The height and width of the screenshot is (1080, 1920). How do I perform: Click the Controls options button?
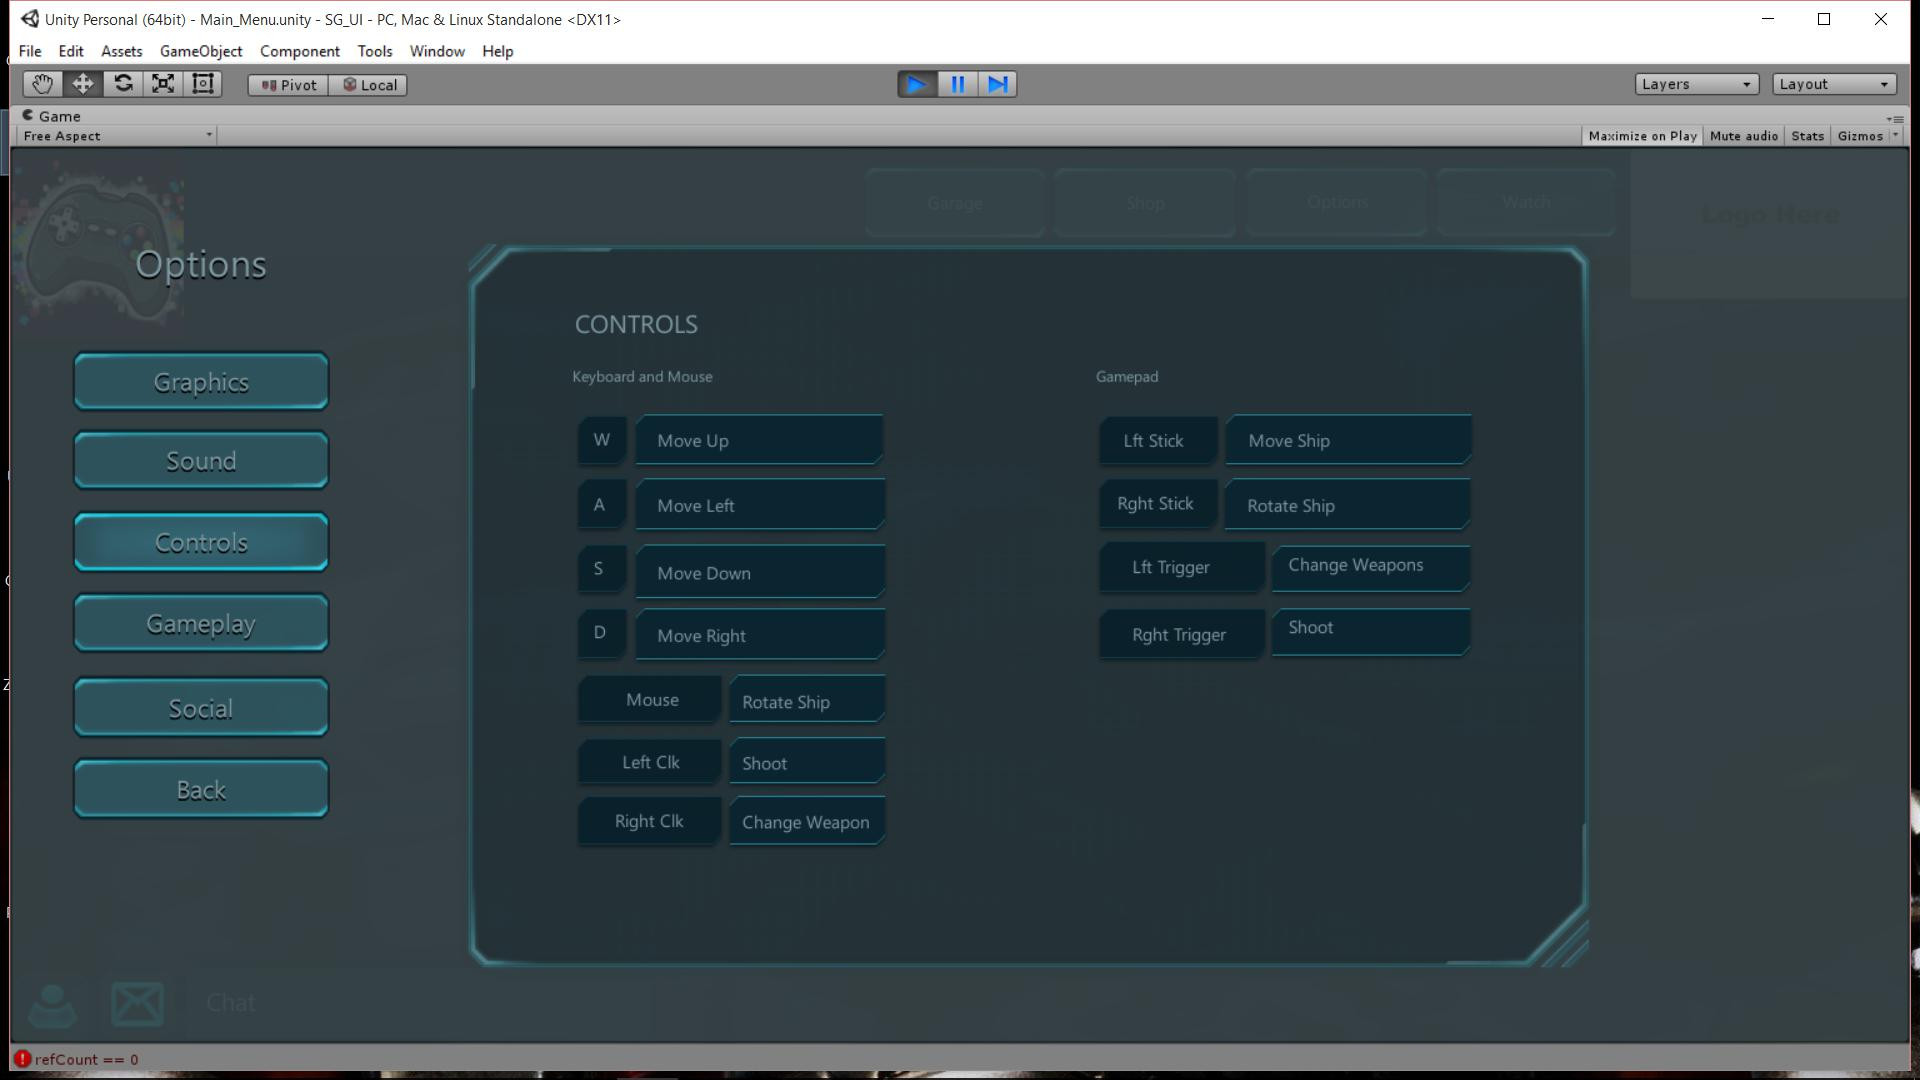[201, 542]
